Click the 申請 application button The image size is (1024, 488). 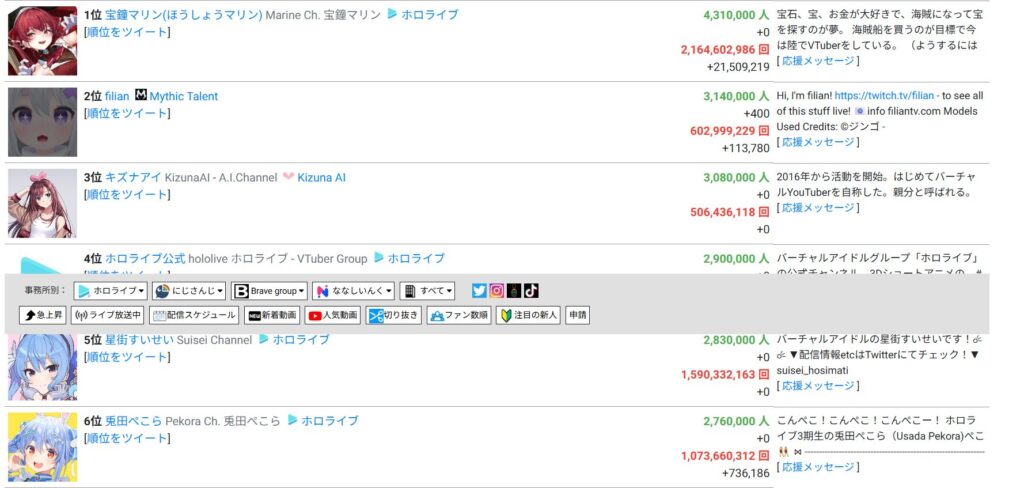click(x=577, y=315)
